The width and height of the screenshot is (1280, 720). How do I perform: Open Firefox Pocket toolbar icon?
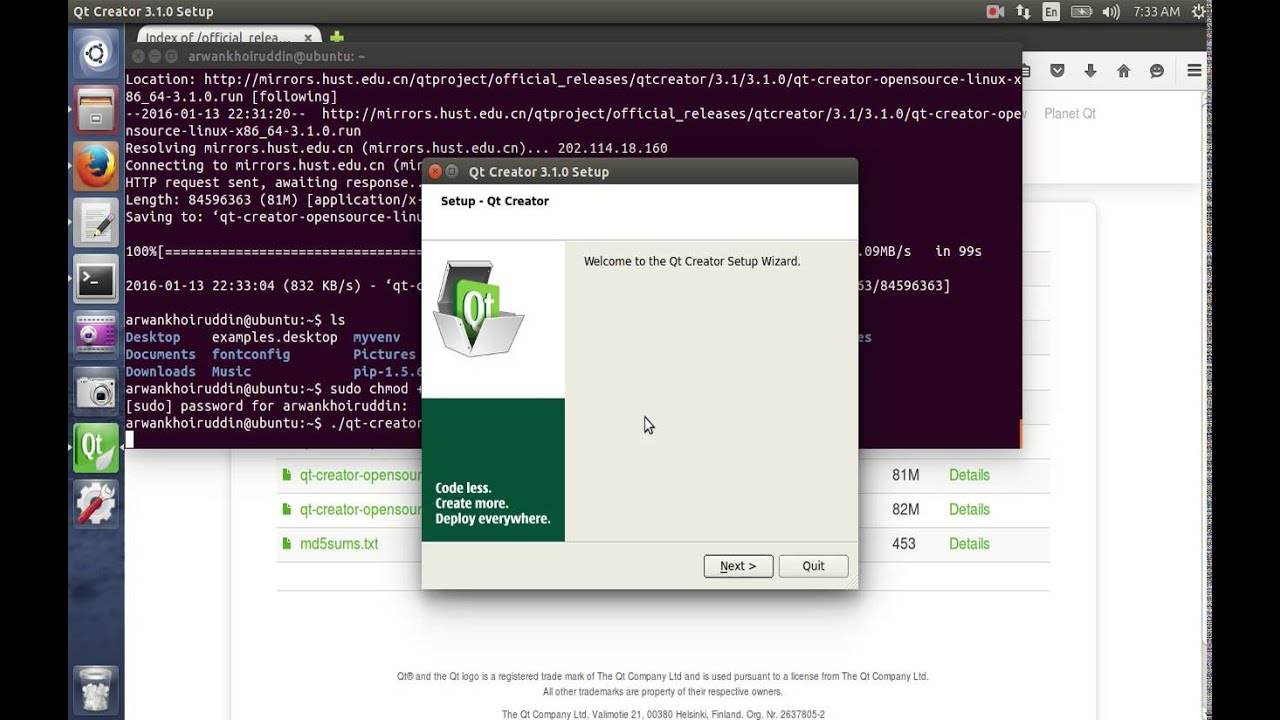tap(1058, 71)
